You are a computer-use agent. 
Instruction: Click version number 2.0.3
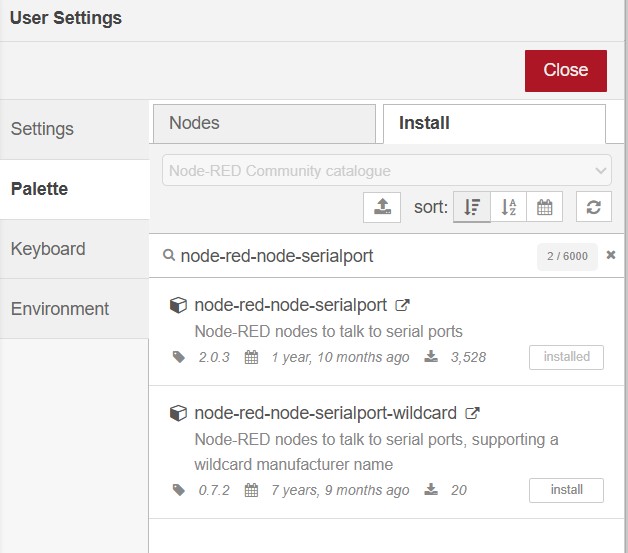pyautogui.click(x=214, y=357)
